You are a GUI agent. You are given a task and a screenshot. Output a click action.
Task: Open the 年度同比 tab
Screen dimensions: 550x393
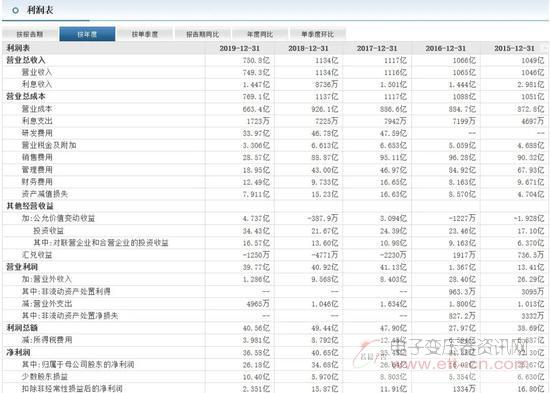click(x=260, y=34)
